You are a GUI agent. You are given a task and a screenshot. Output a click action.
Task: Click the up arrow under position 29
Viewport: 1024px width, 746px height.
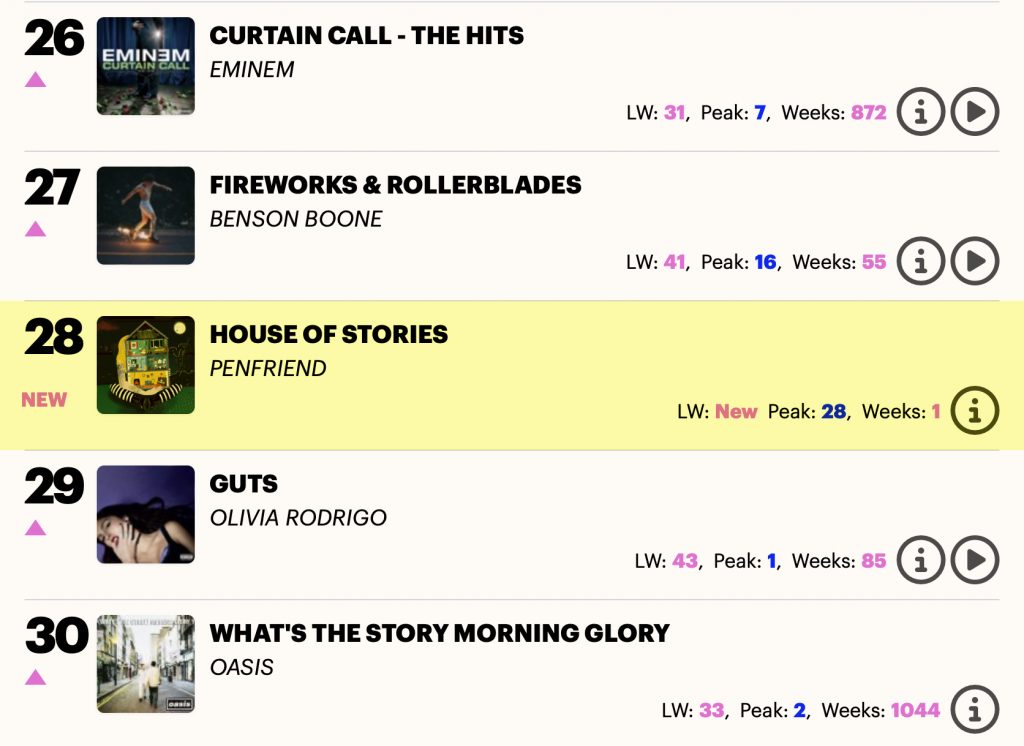point(35,528)
